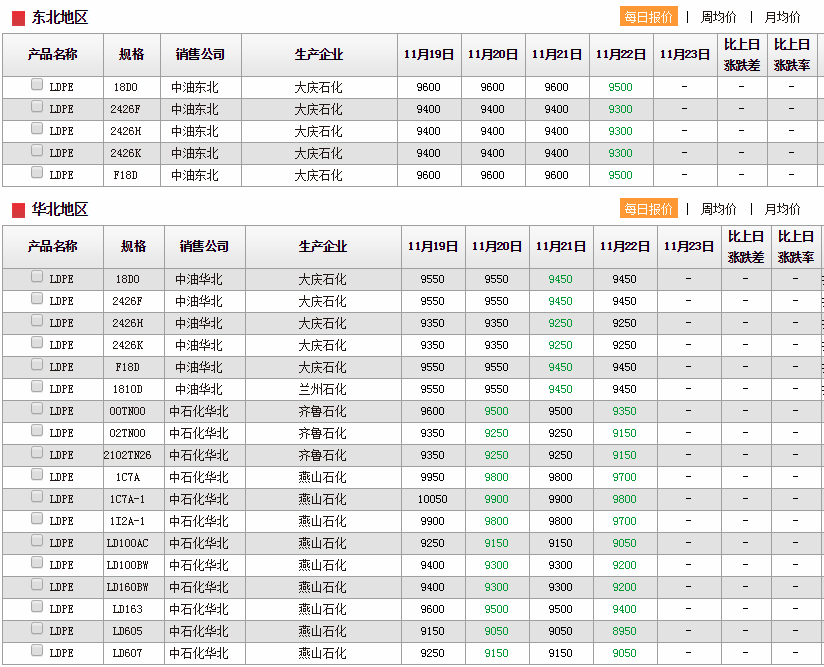The image size is (824, 667).
Task: Switch to 月均价 in 华北地区 section
Action: tap(782, 209)
